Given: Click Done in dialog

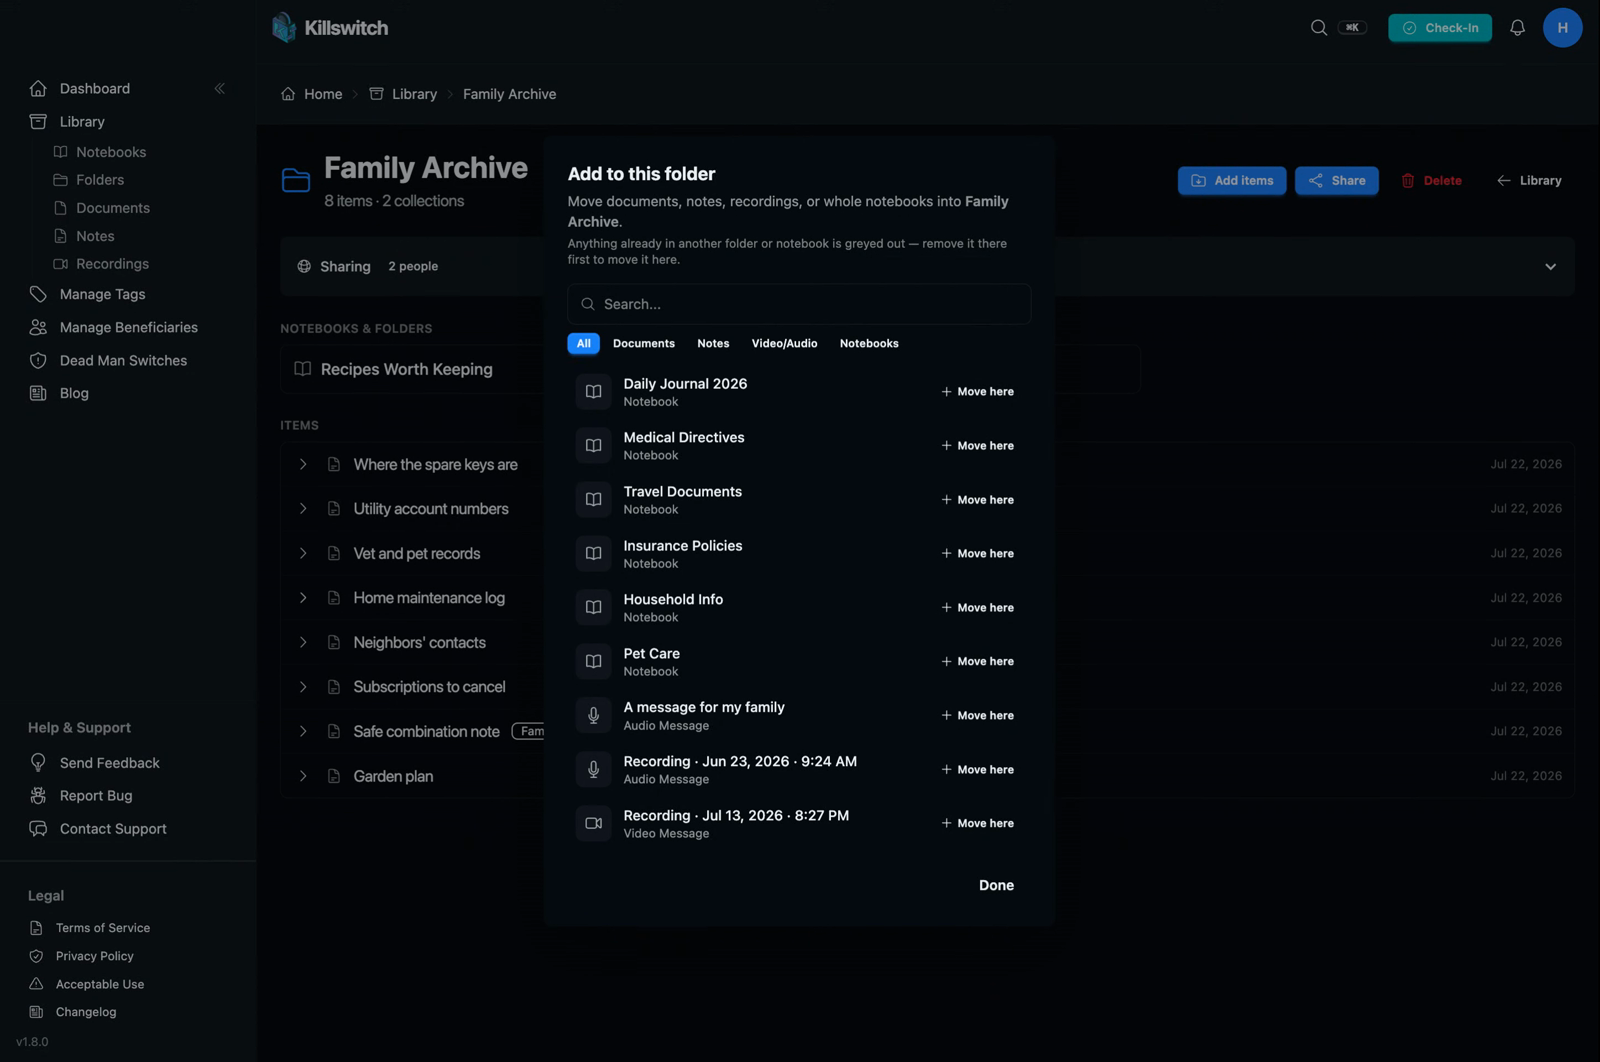Looking at the screenshot, I should point(996,885).
